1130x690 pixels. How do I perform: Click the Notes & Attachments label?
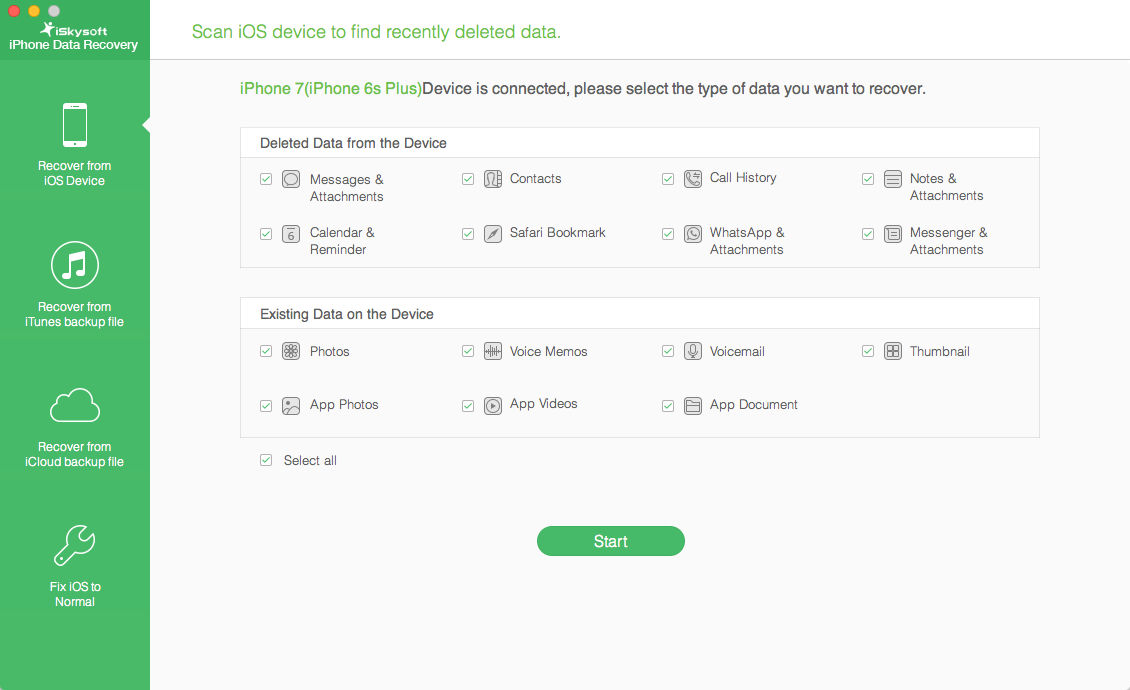(x=946, y=187)
